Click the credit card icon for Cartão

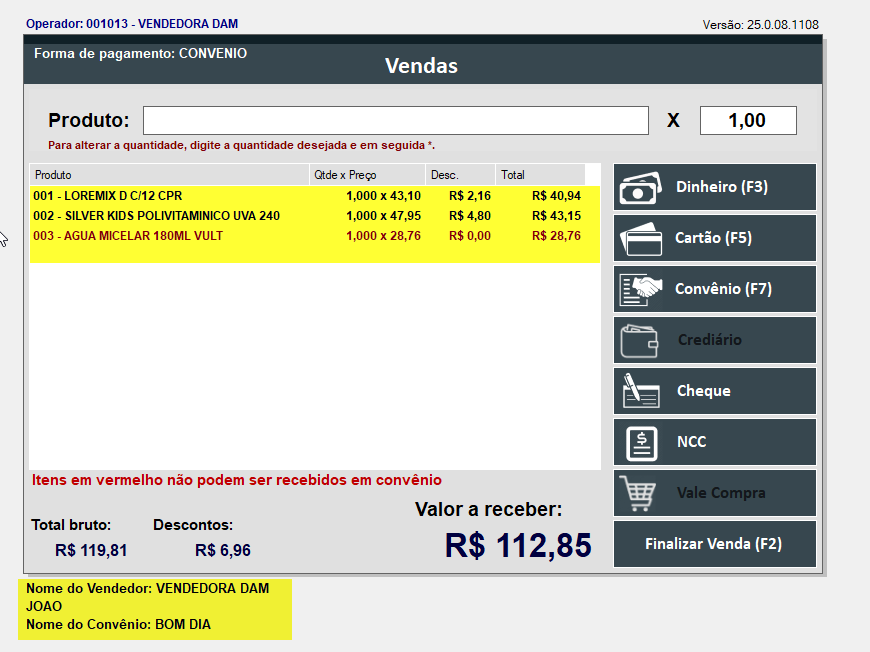click(641, 239)
